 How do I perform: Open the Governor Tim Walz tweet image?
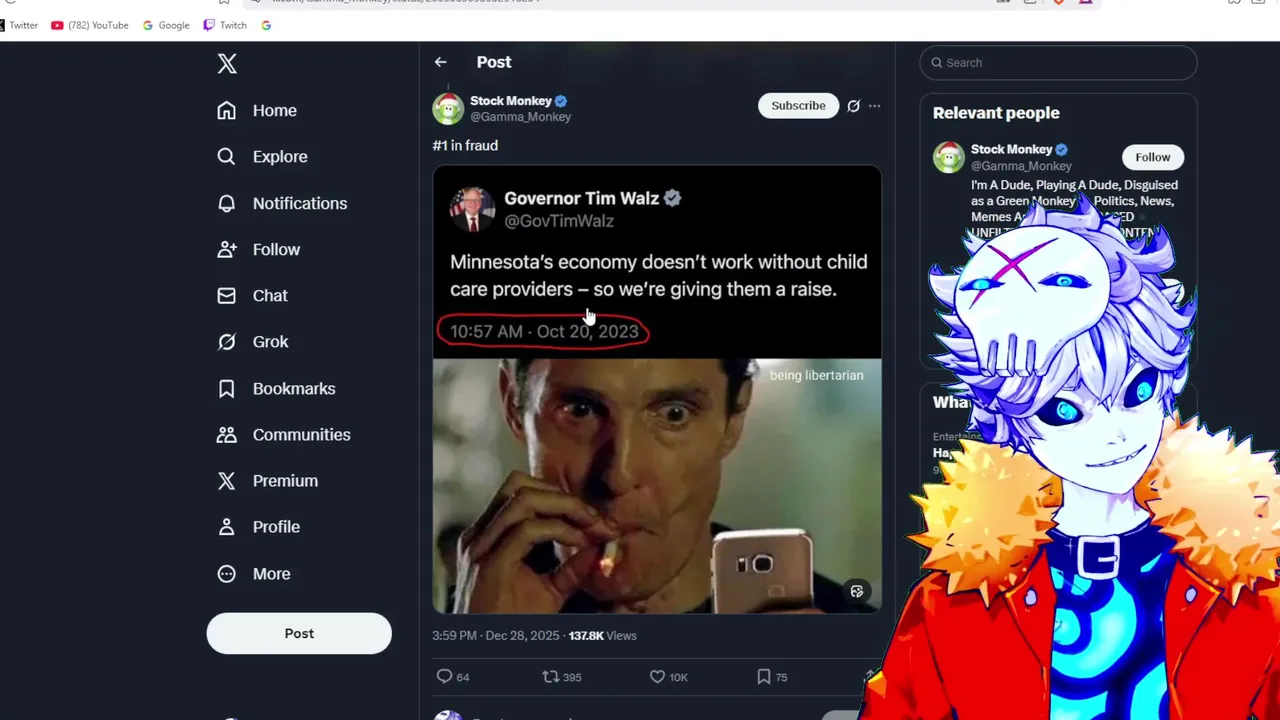tap(657, 389)
